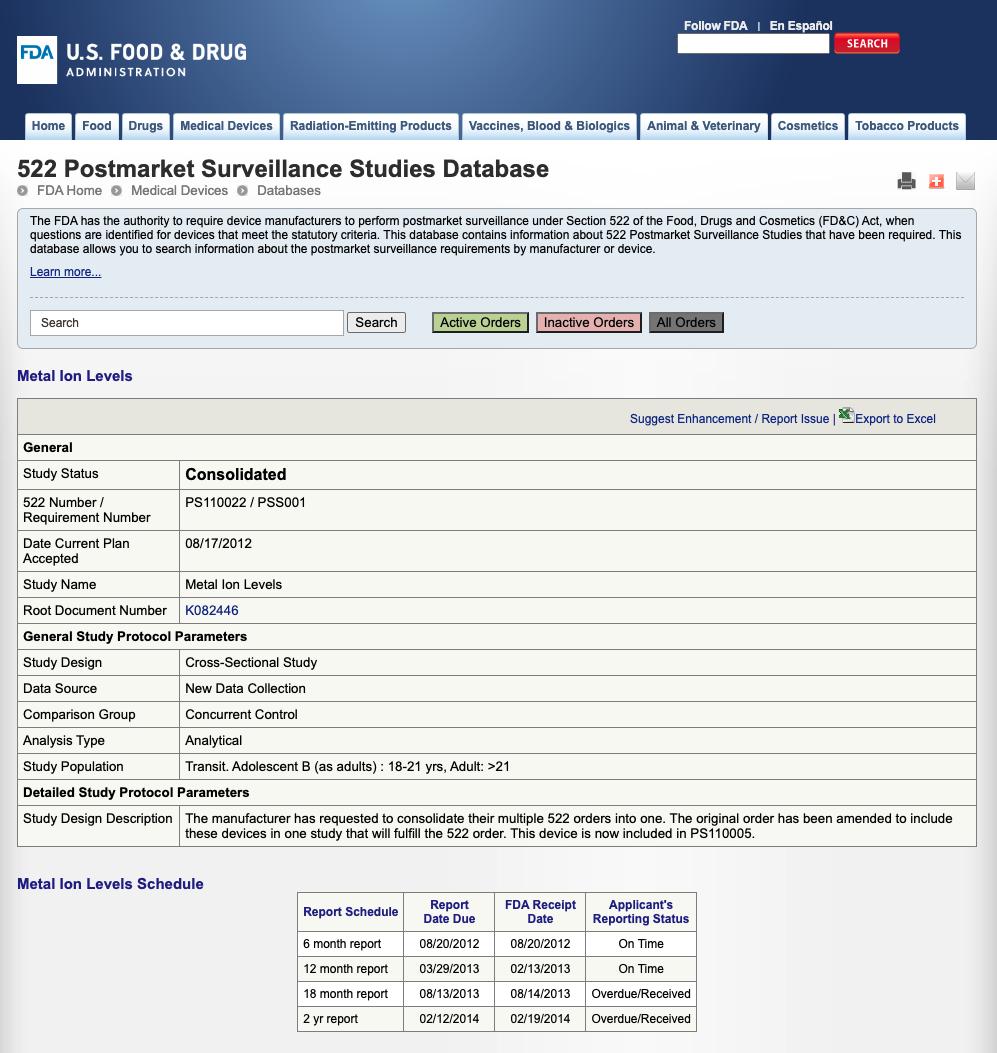The image size is (997, 1053).
Task: Click the Export to Excel link
Action: (895, 419)
